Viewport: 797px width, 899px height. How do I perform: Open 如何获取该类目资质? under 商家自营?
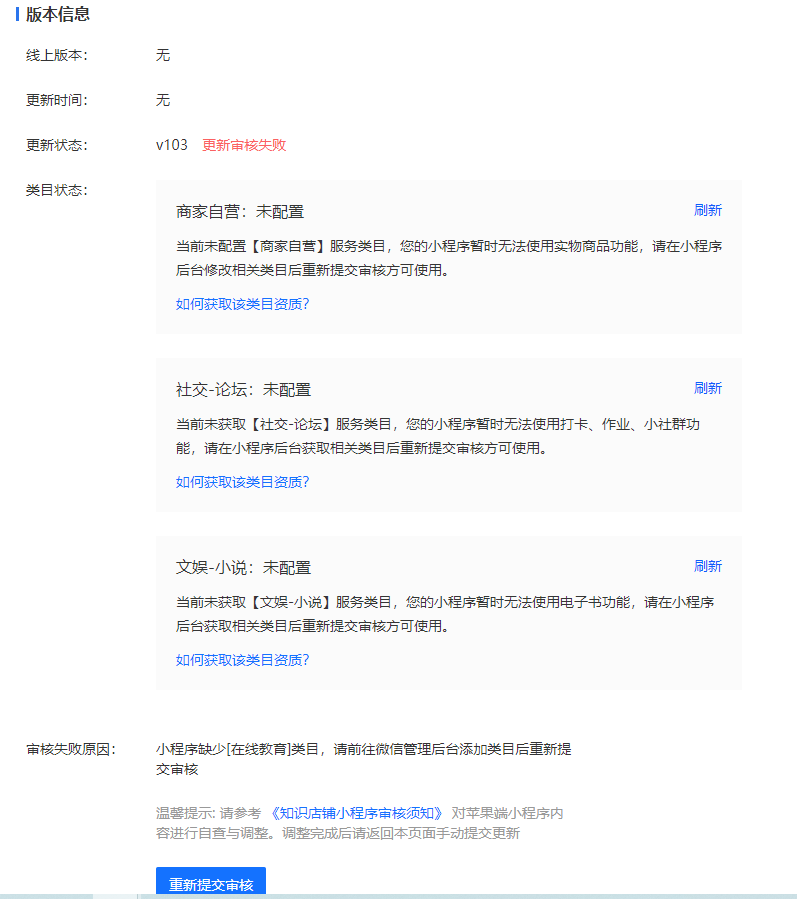243,304
